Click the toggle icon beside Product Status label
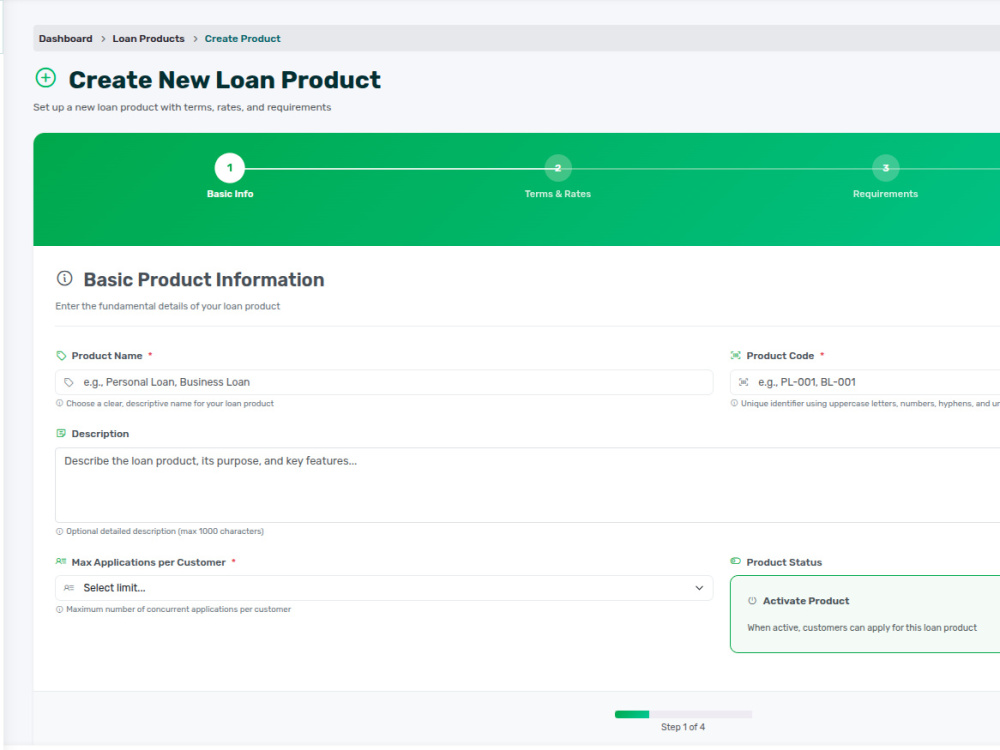 click(735, 561)
